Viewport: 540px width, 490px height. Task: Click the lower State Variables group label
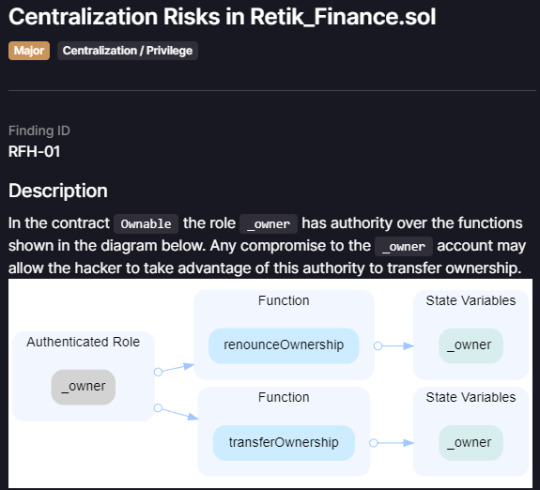[471, 397]
